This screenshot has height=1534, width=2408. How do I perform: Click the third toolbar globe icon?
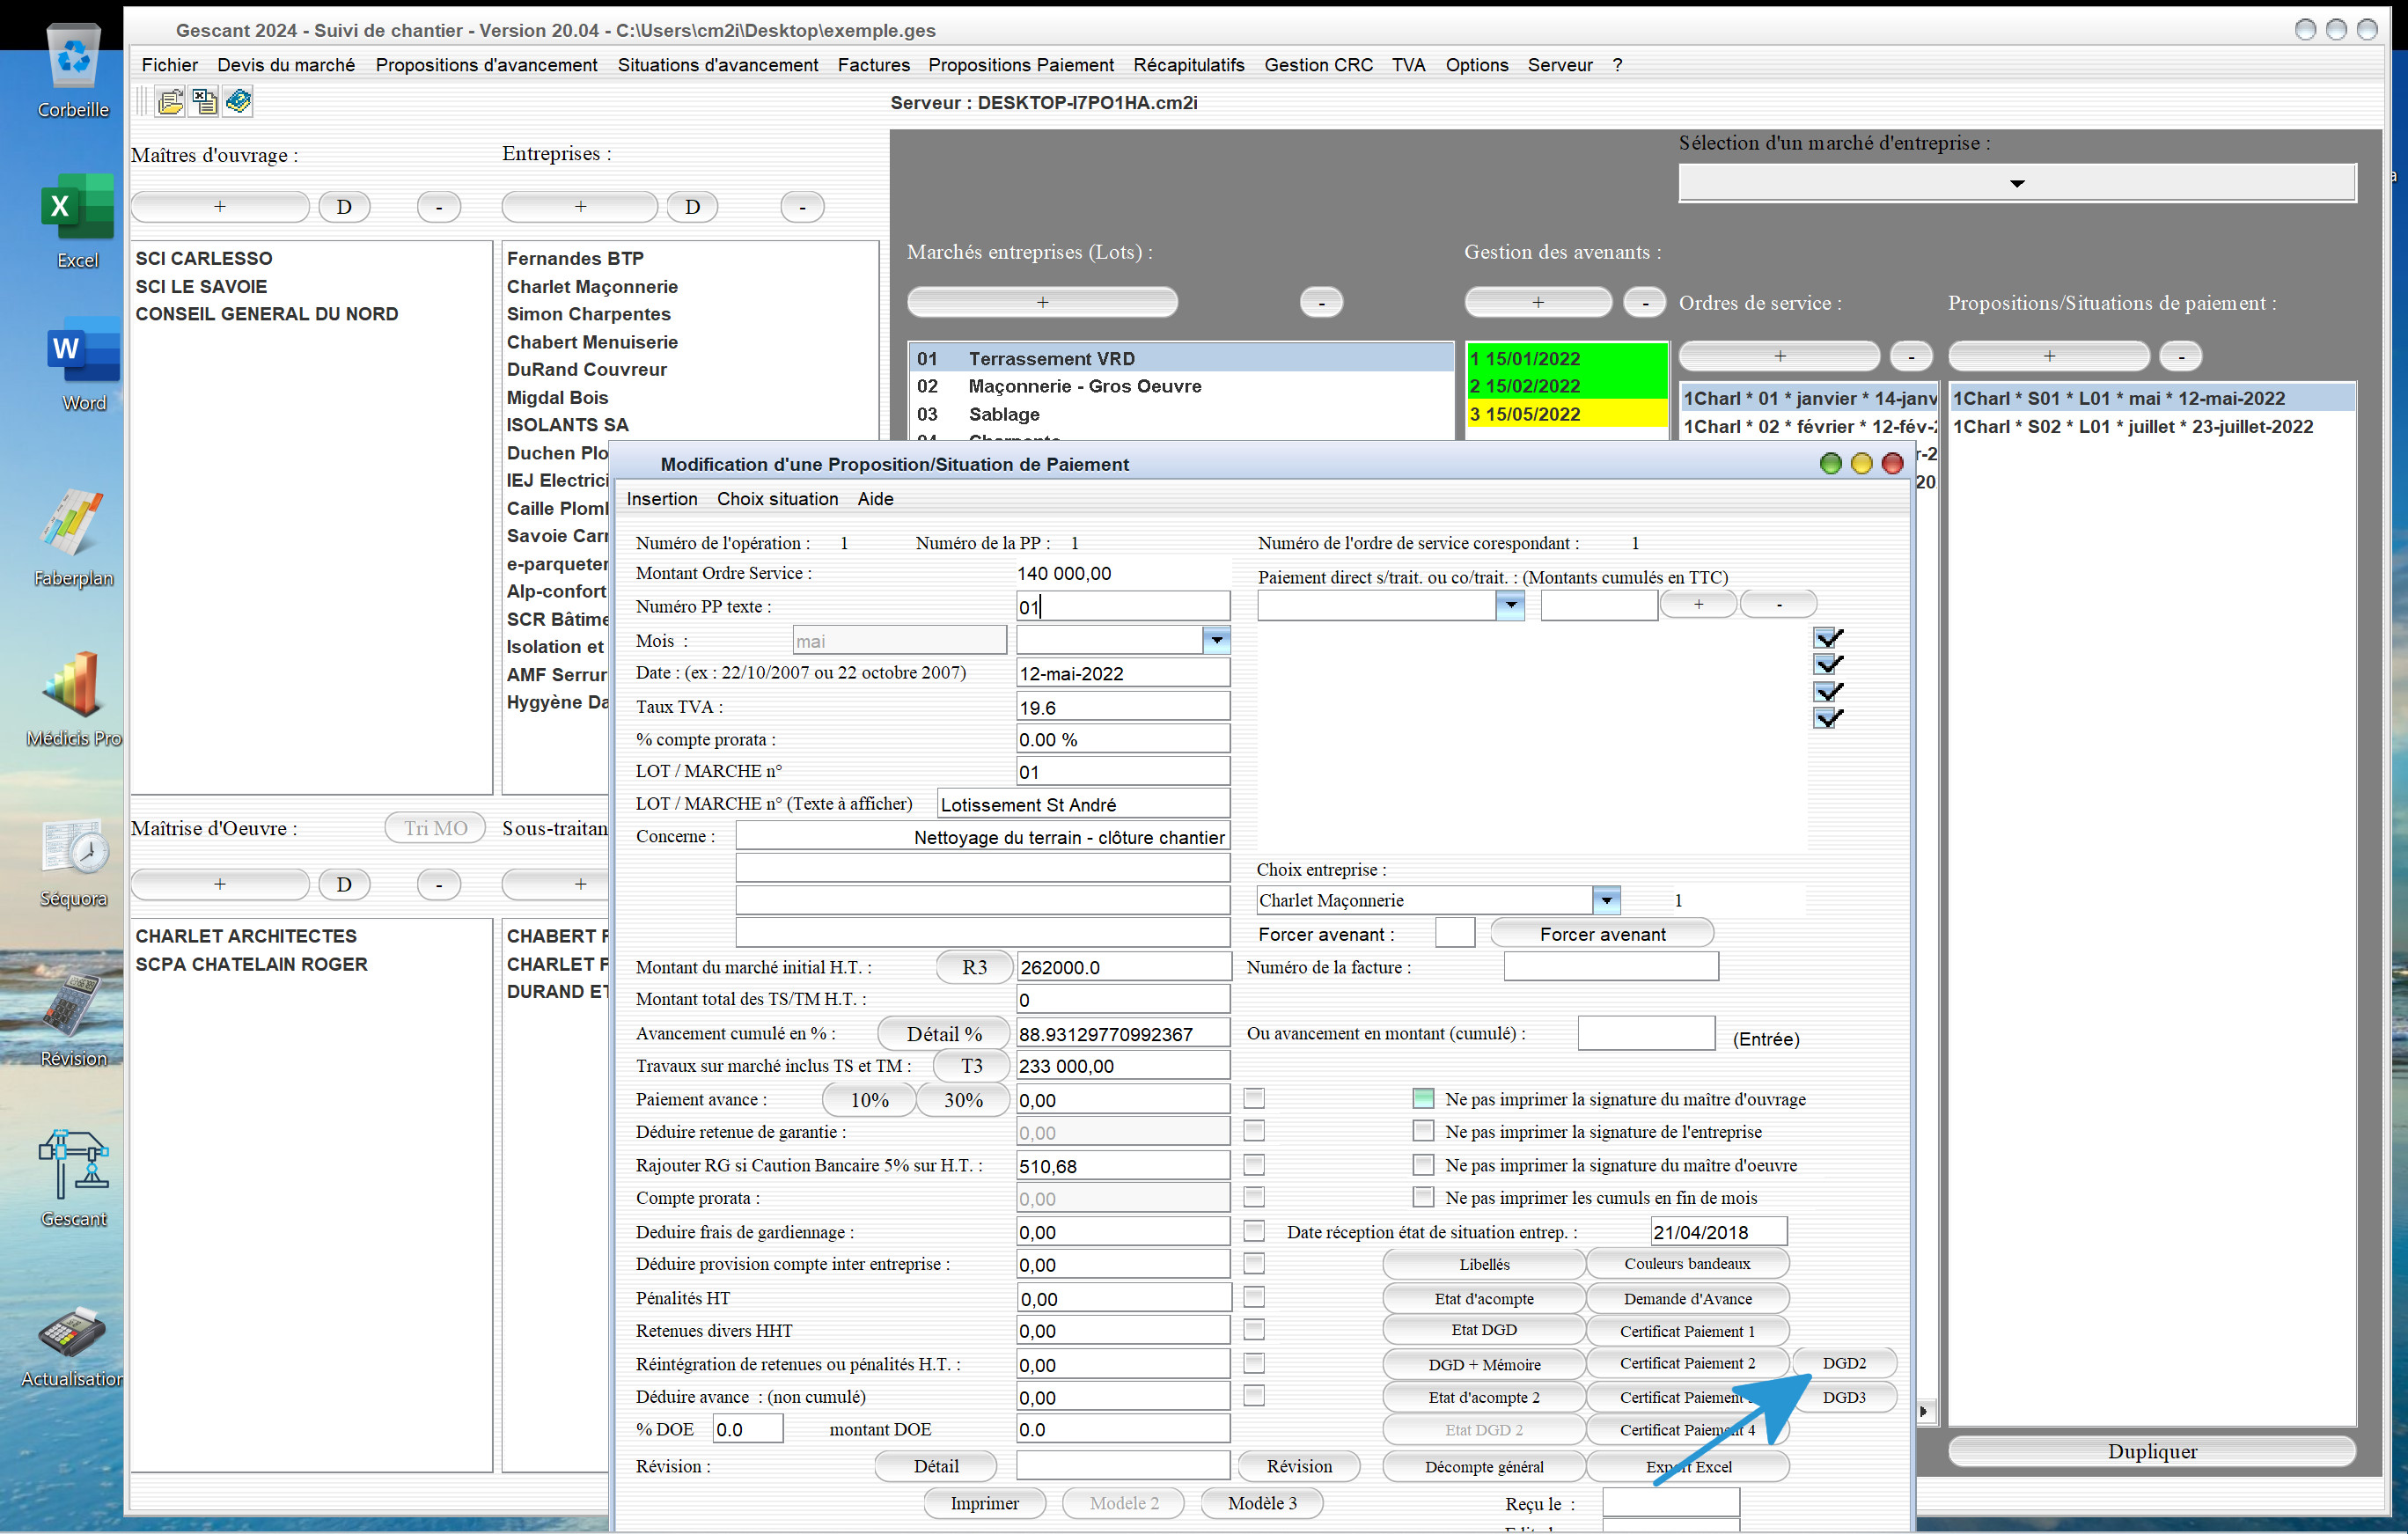(x=238, y=101)
